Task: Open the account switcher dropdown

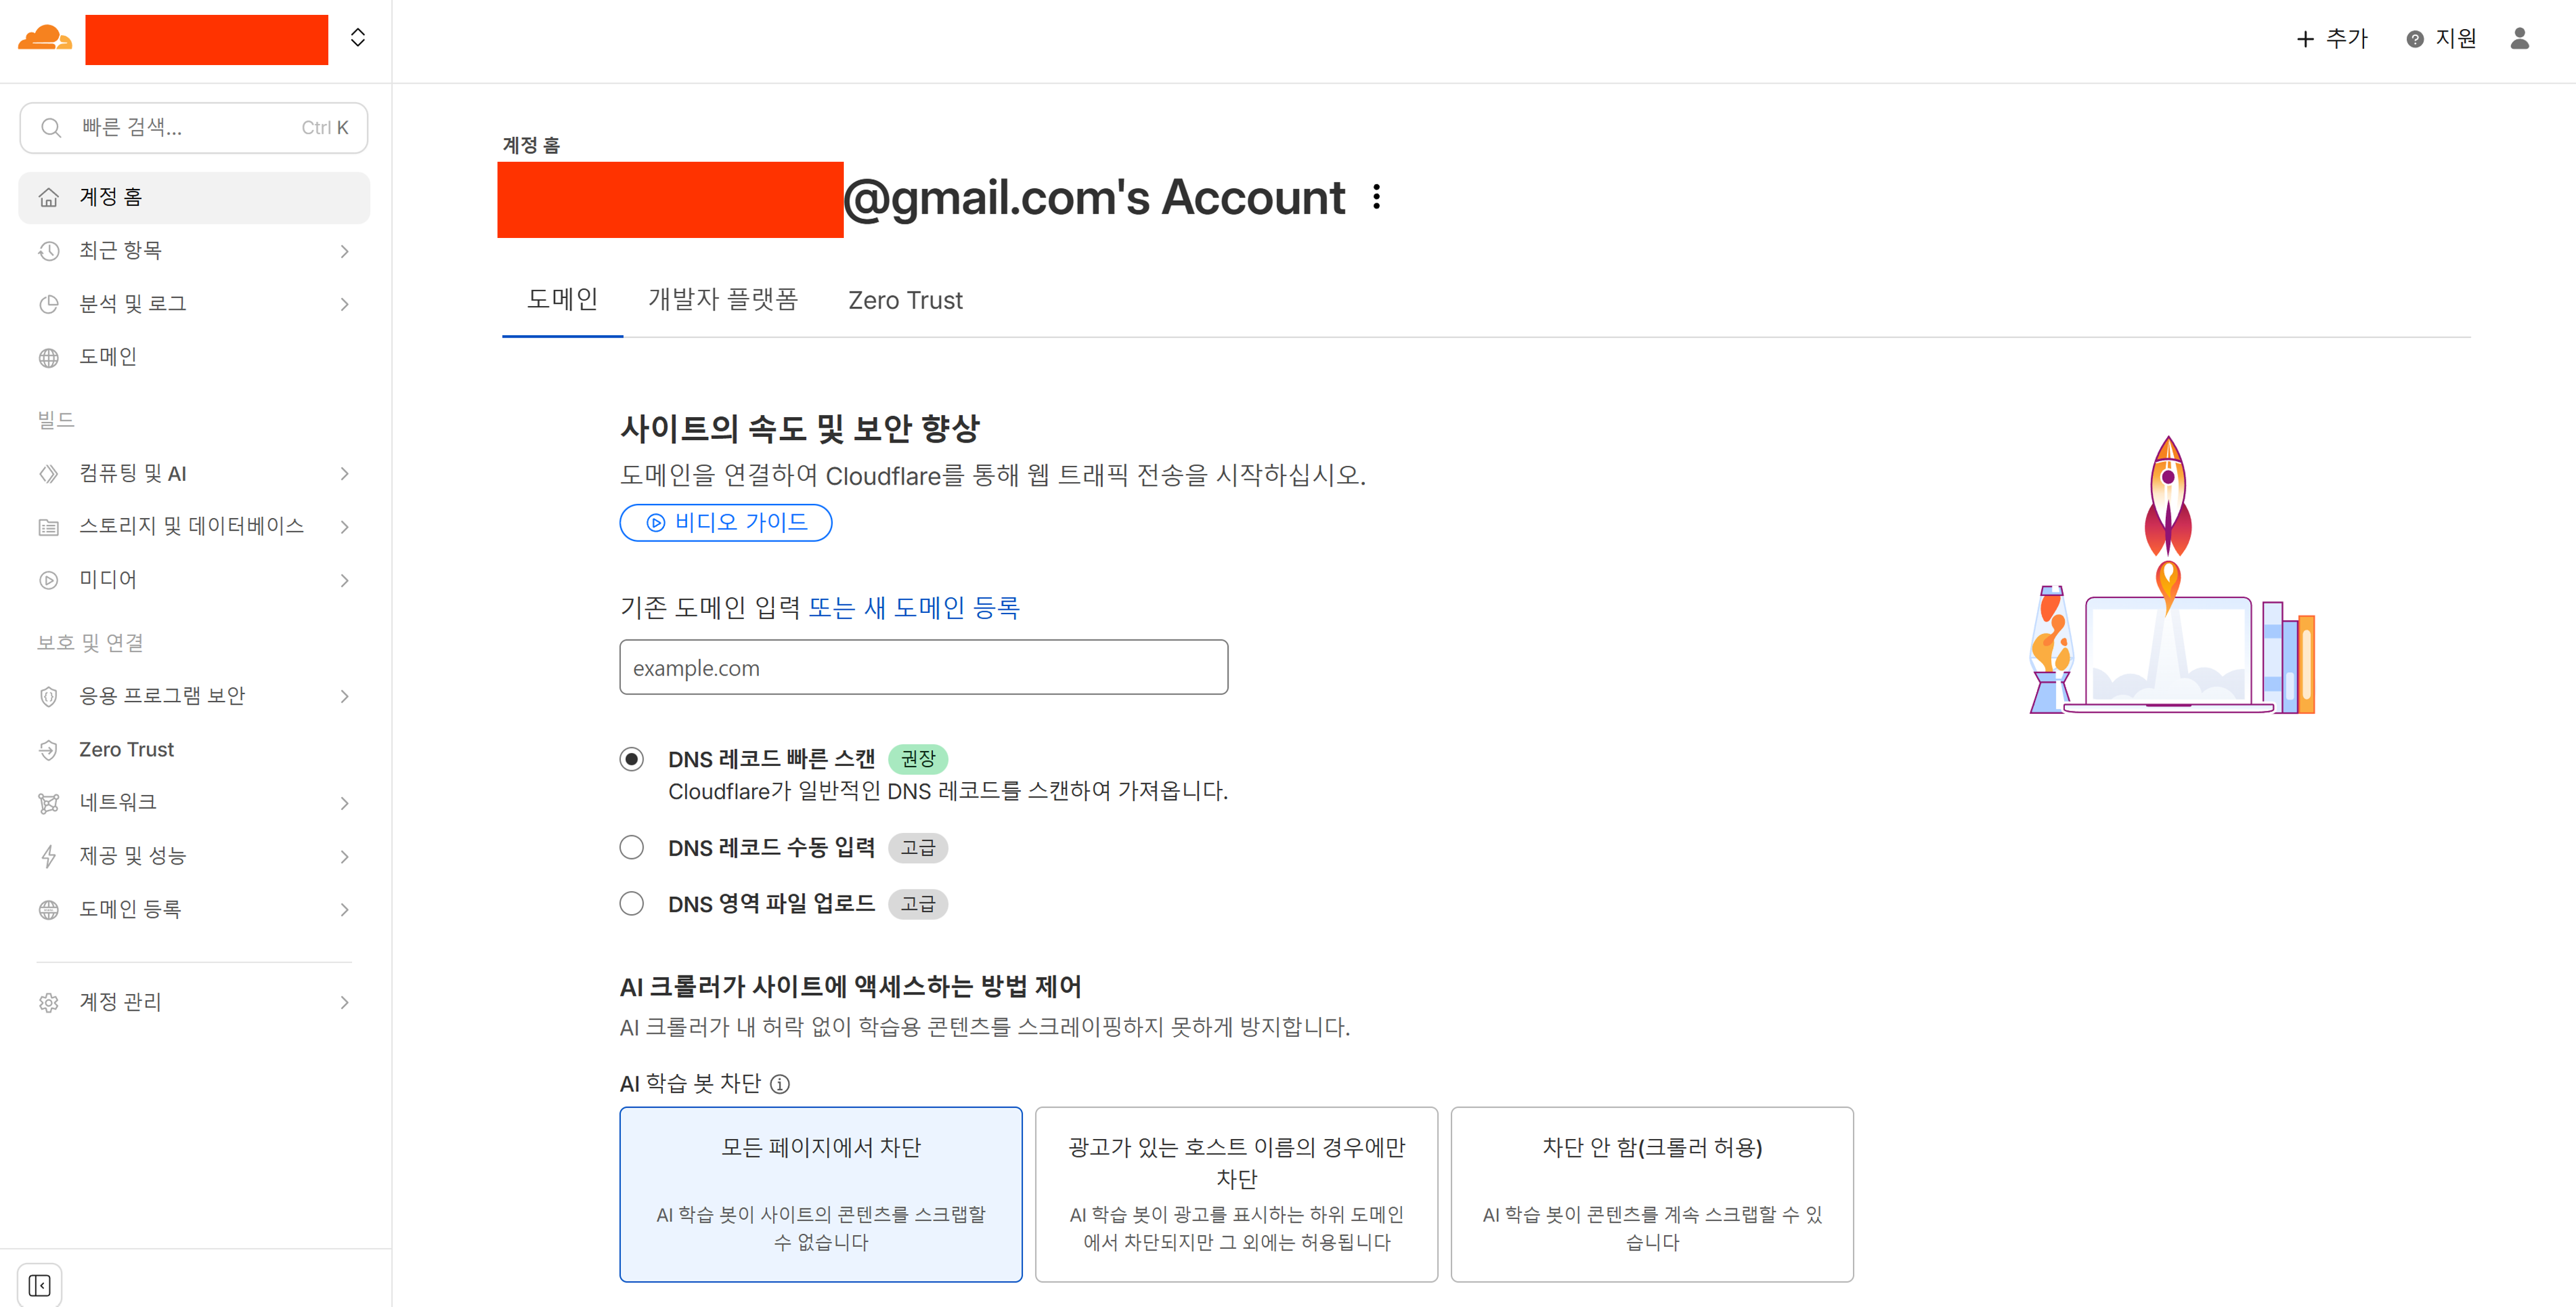Action: (x=358, y=38)
